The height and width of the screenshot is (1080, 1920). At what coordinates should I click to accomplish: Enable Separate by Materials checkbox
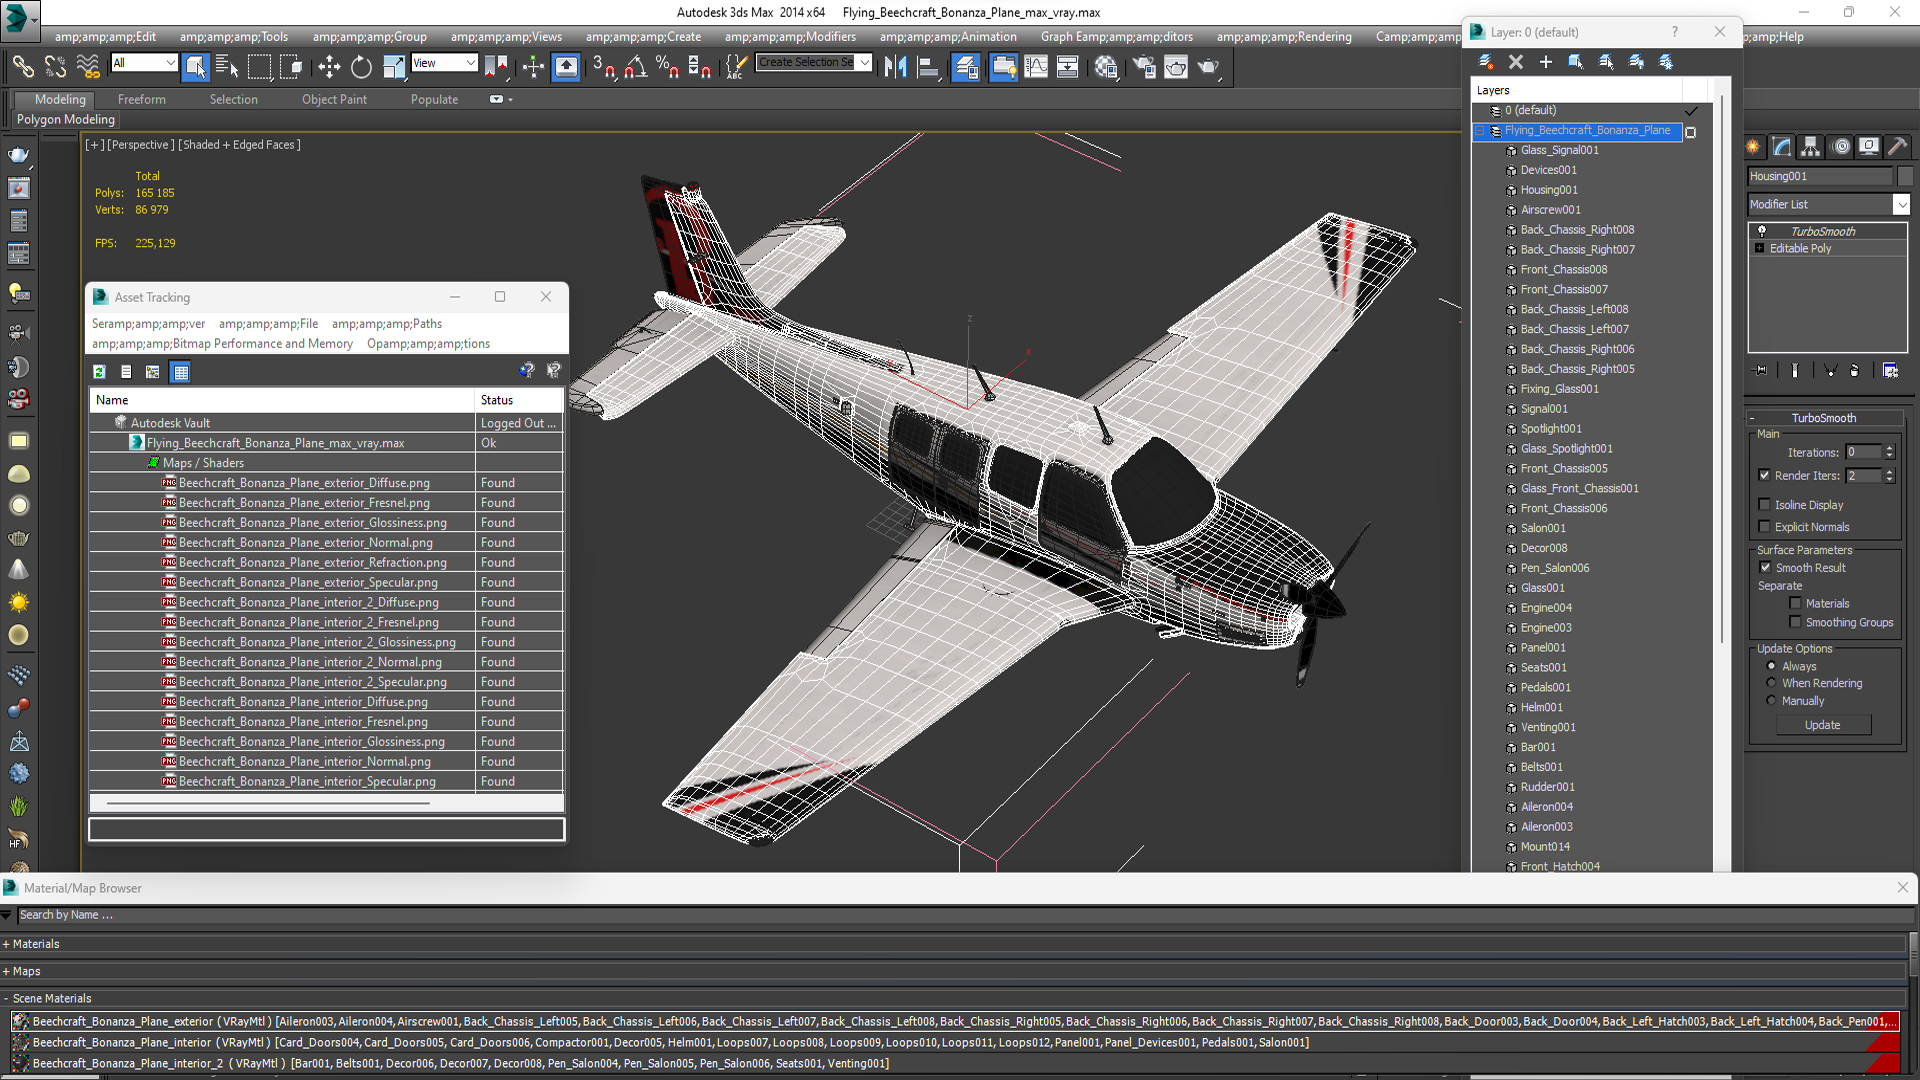pos(1795,603)
